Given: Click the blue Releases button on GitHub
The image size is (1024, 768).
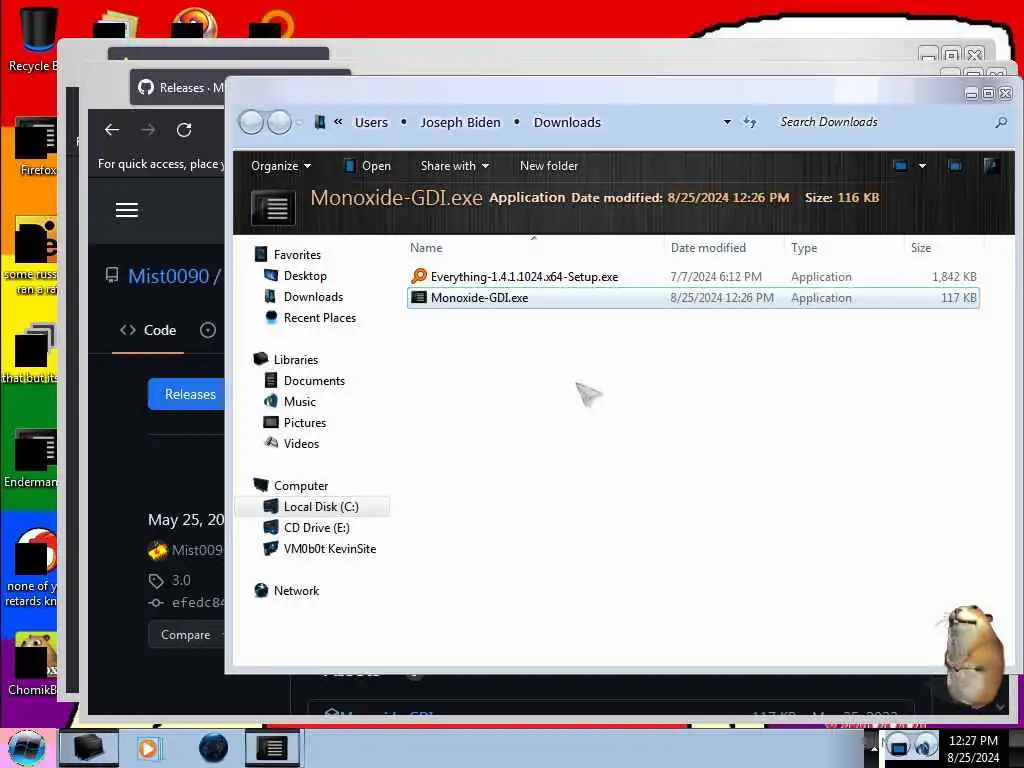Looking at the screenshot, I should point(186,394).
